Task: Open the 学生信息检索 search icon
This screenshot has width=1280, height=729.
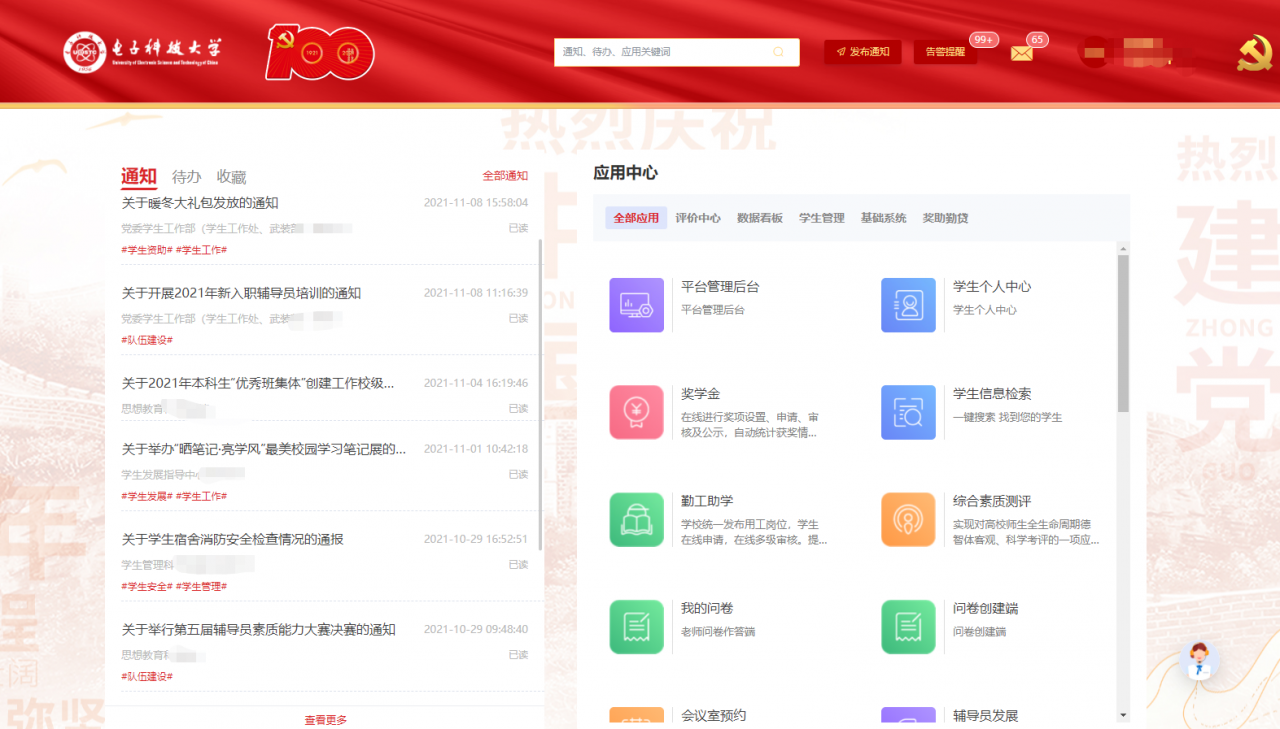Action: pyautogui.click(x=908, y=412)
